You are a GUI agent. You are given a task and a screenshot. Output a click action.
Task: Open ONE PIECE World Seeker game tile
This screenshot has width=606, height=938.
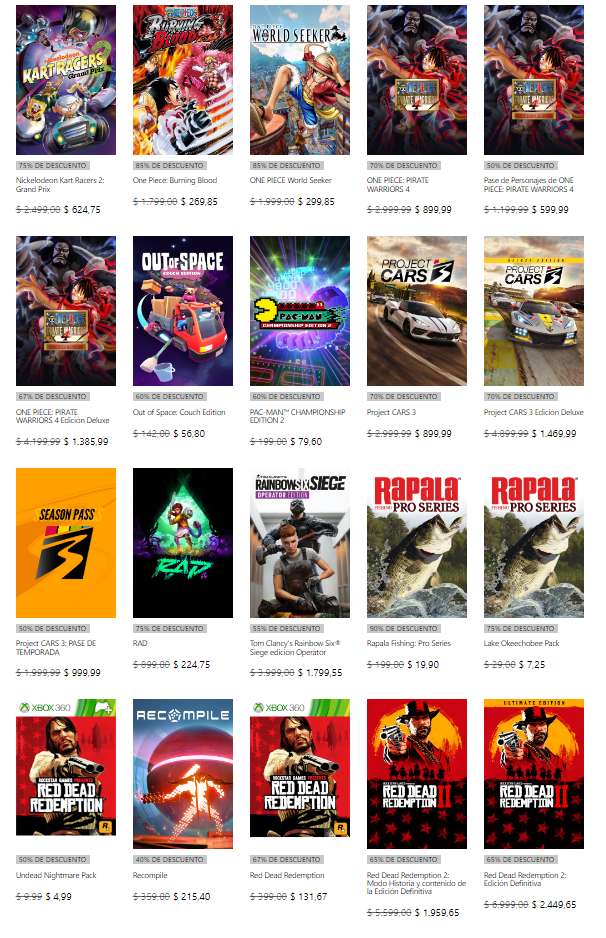[300, 80]
